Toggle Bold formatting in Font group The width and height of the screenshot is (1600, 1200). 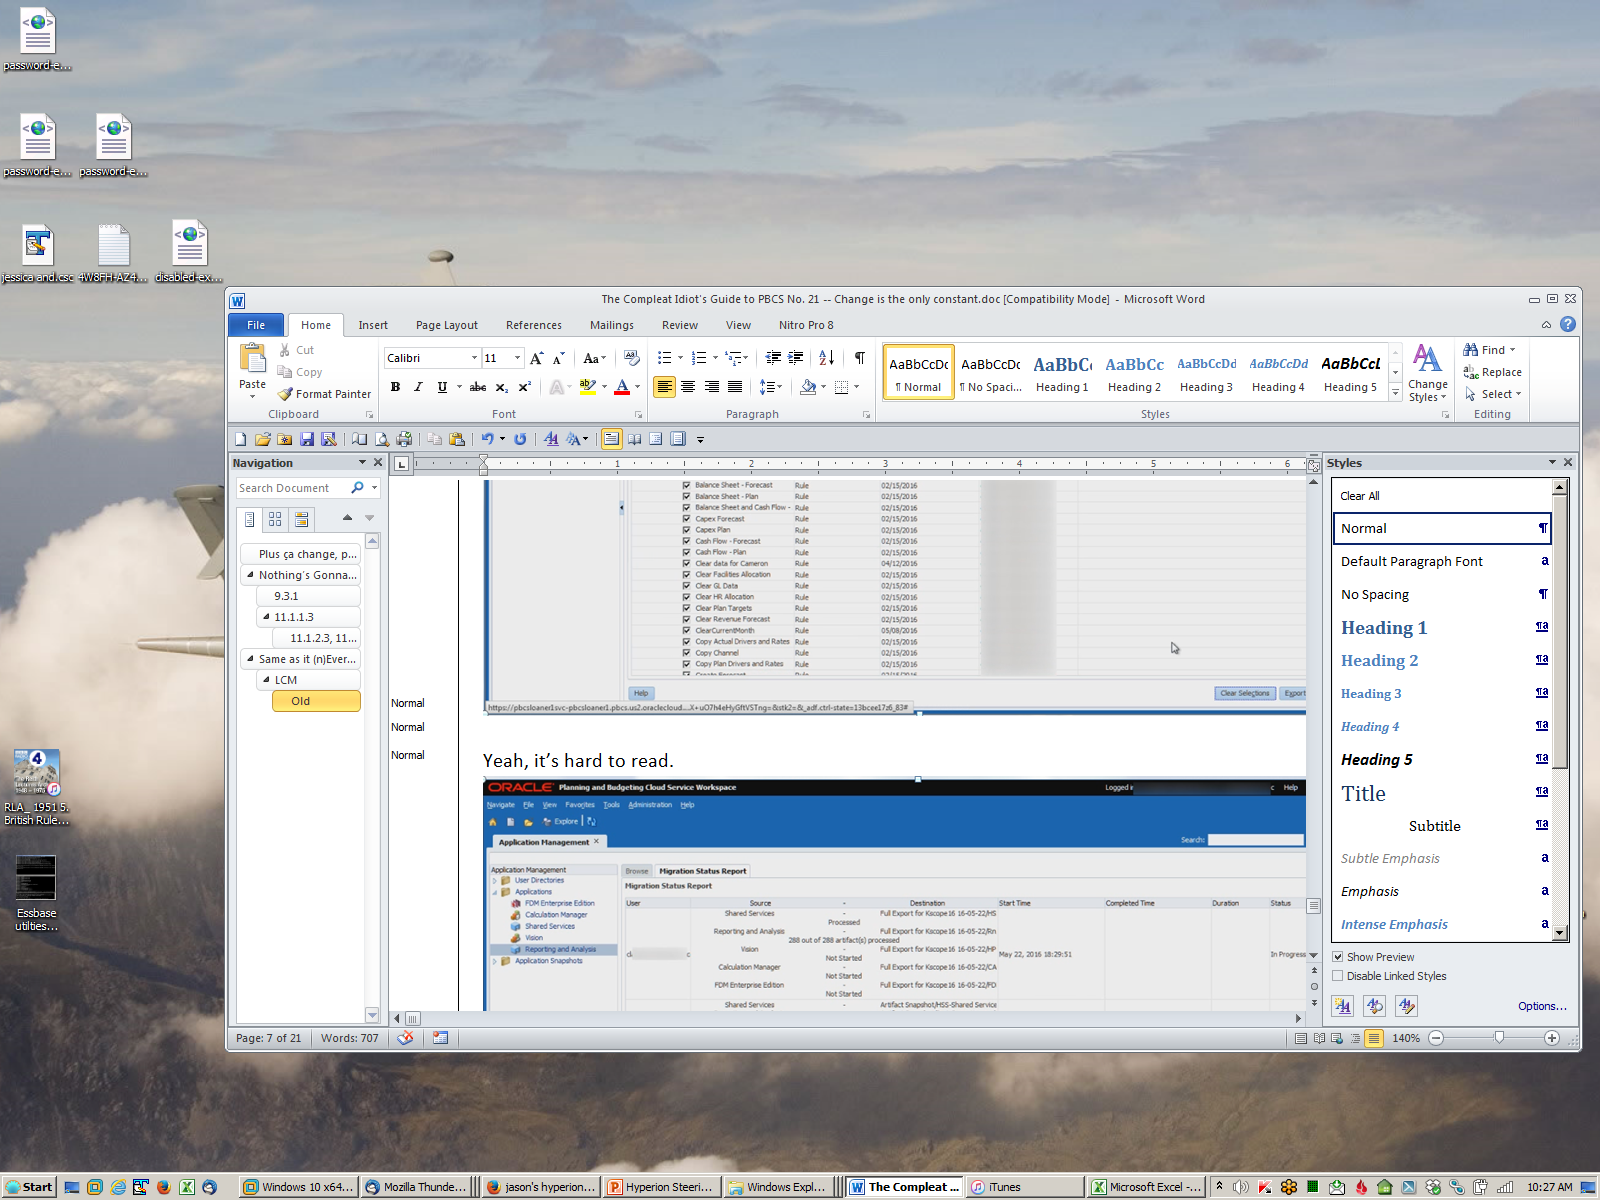395,387
